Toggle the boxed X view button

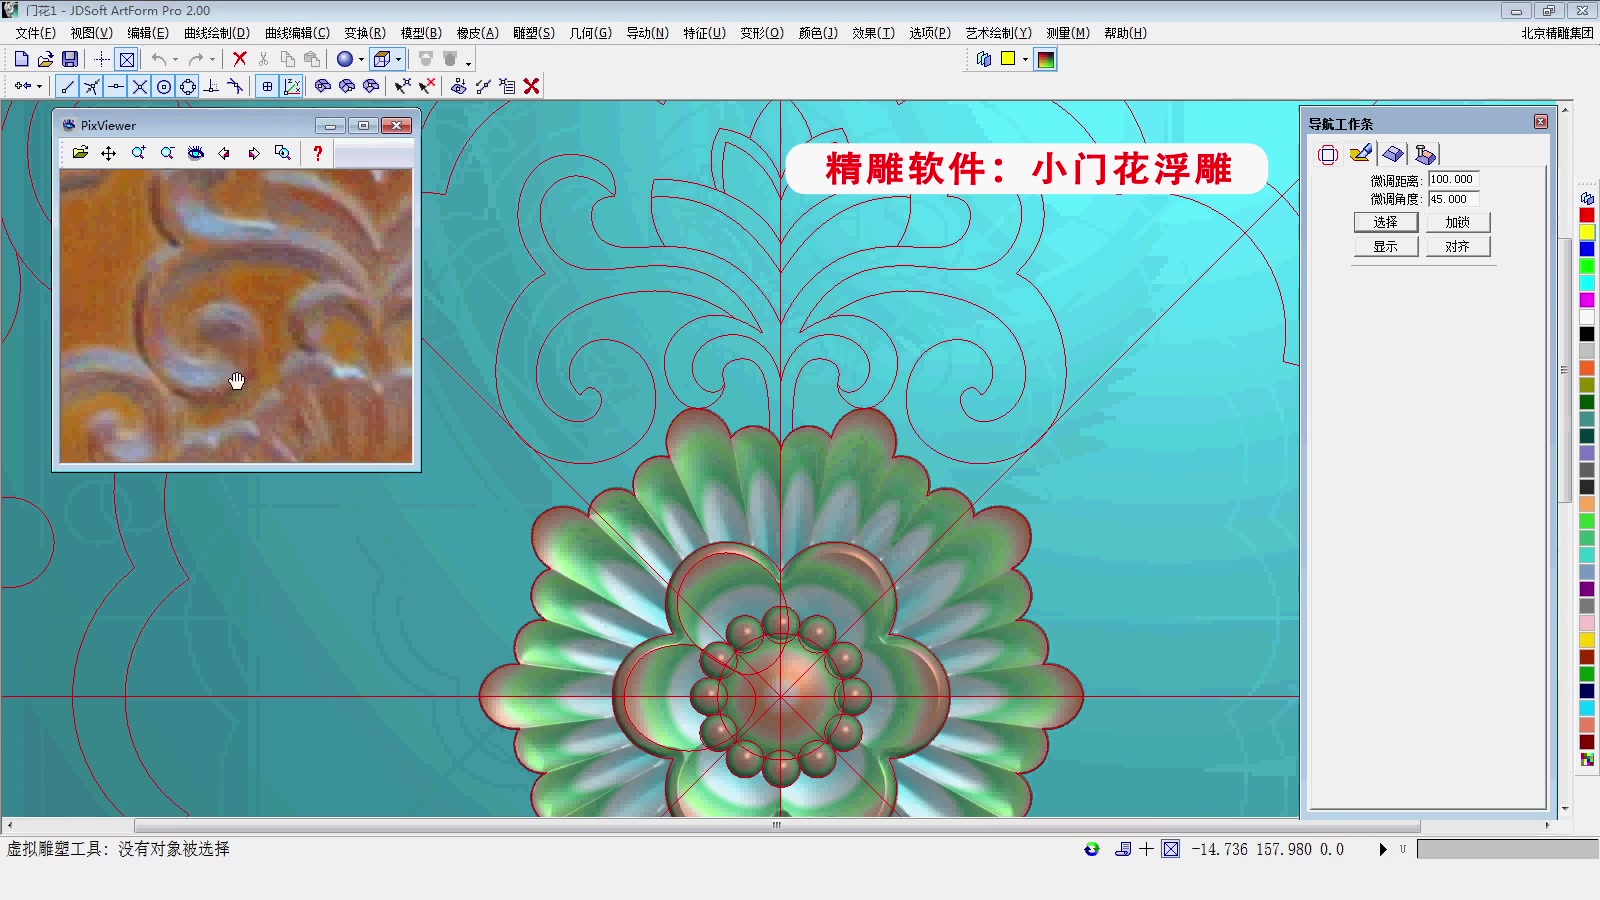pyautogui.click(x=126, y=59)
